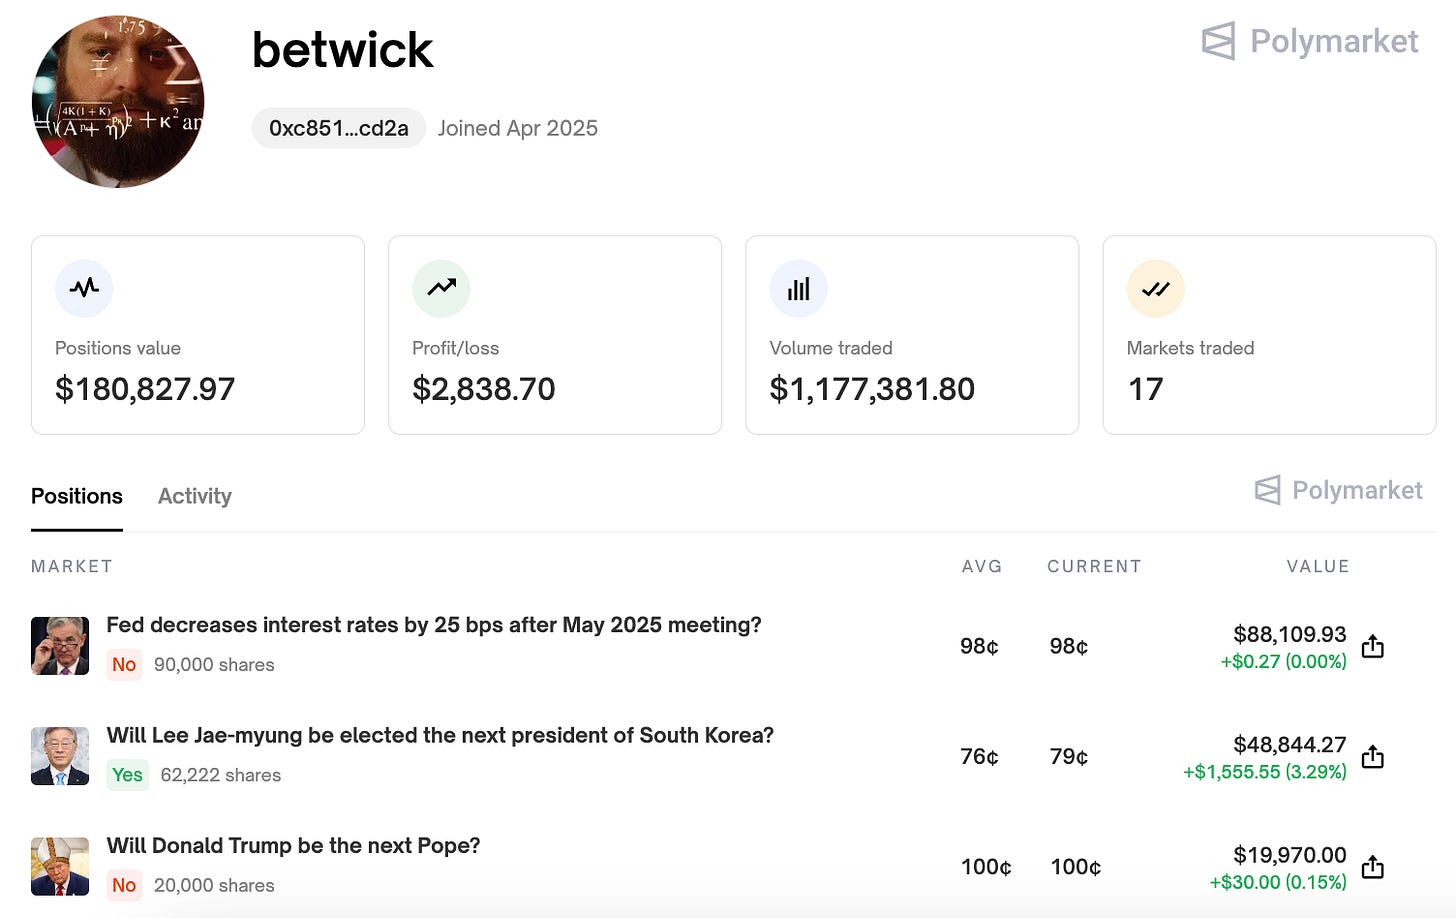
Task: Open the Donald Trump next Pope market
Action: pos(293,845)
